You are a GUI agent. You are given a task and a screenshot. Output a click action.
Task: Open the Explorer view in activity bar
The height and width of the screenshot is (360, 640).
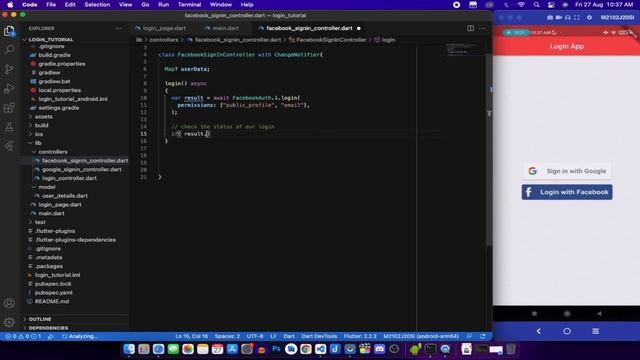point(9,31)
